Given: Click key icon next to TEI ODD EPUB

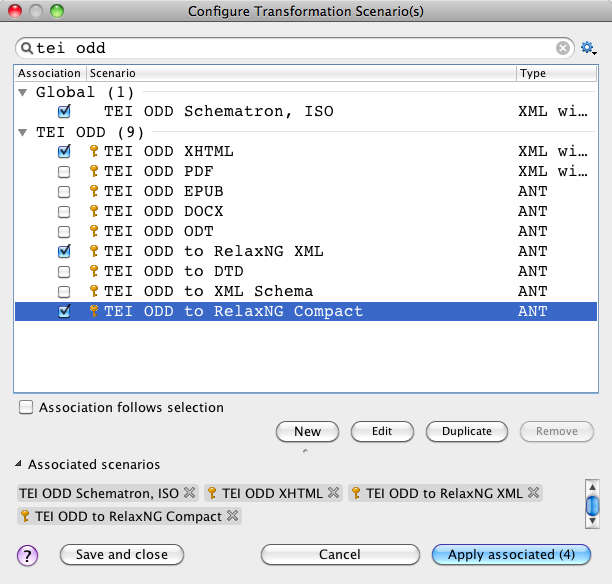Looking at the screenshot, I should coord(94,191).
